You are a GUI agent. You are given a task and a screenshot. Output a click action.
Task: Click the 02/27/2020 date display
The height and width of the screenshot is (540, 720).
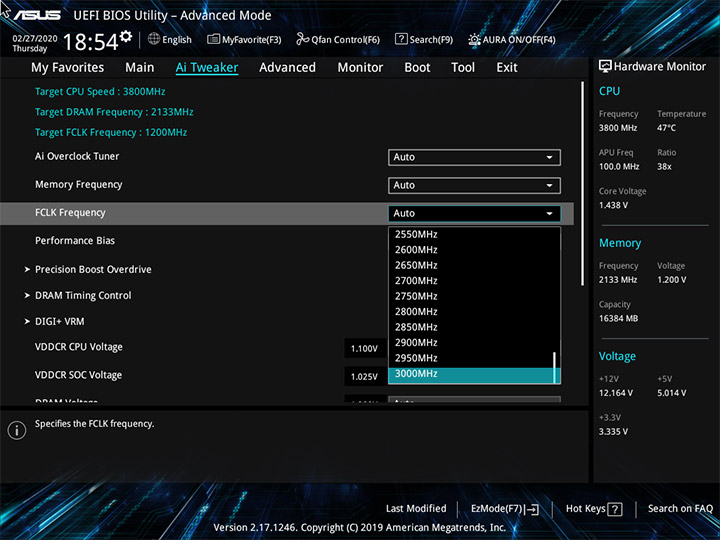tap(34, 39)
